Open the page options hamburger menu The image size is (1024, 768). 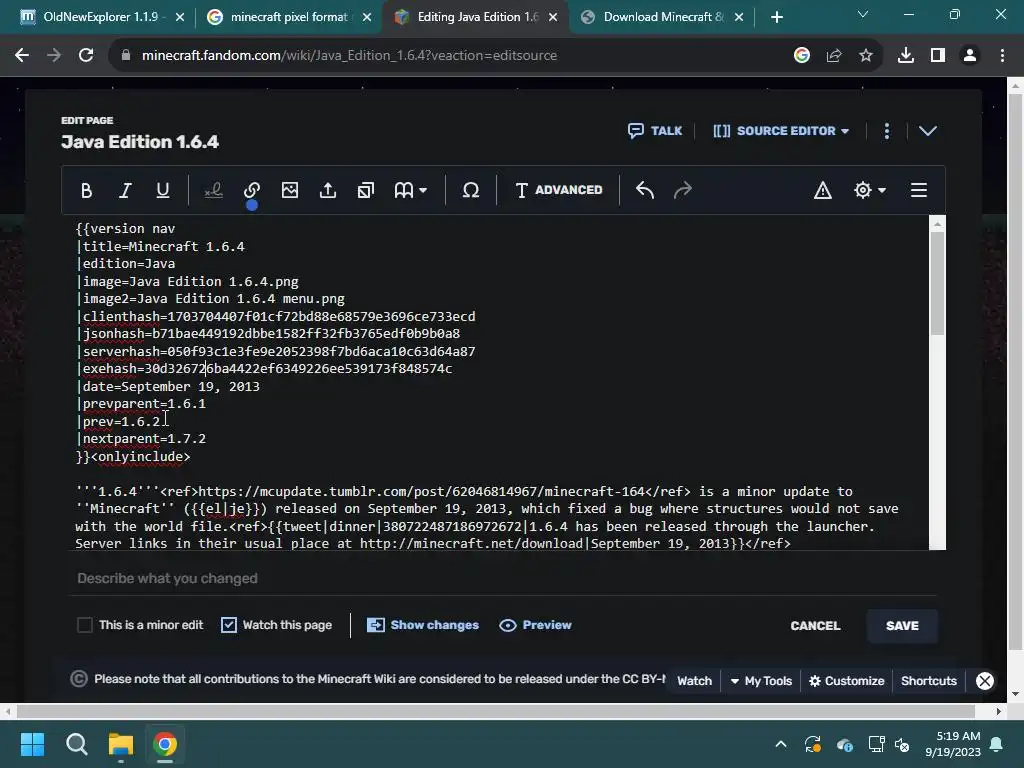point(919,190)
